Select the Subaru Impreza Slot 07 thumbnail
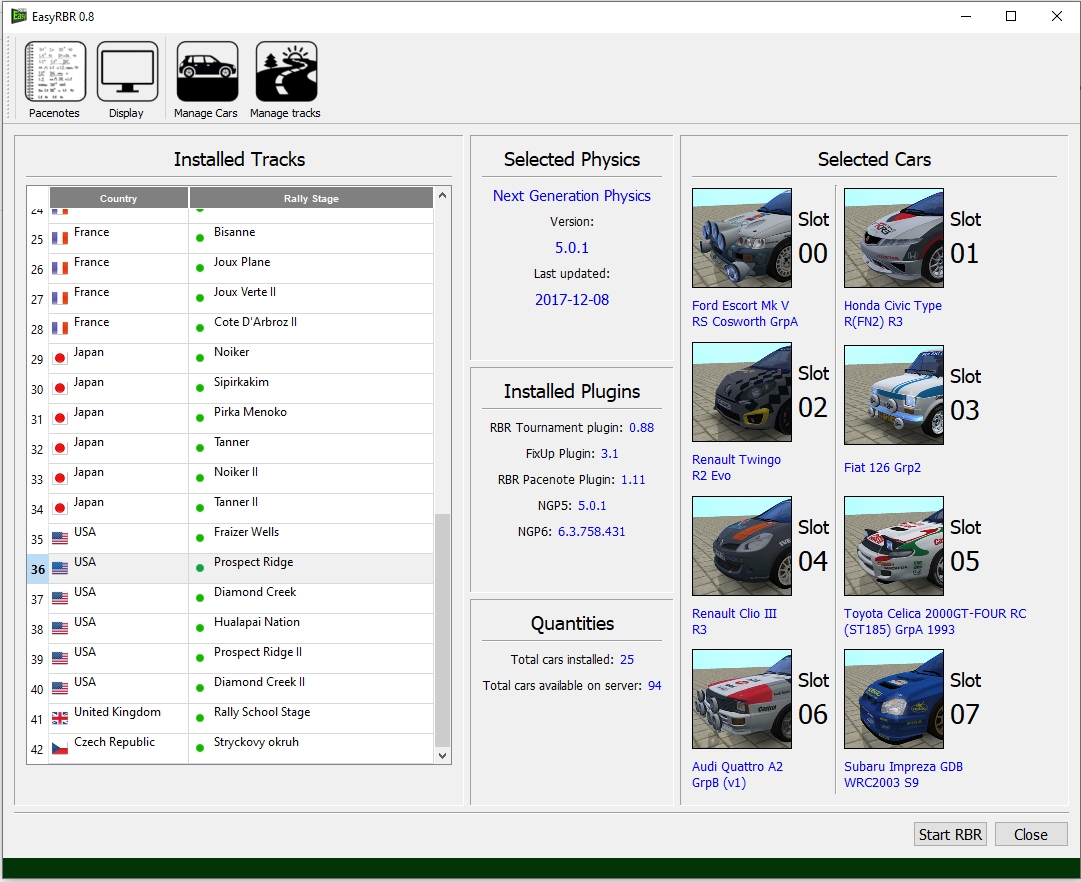 coord(894,699)
